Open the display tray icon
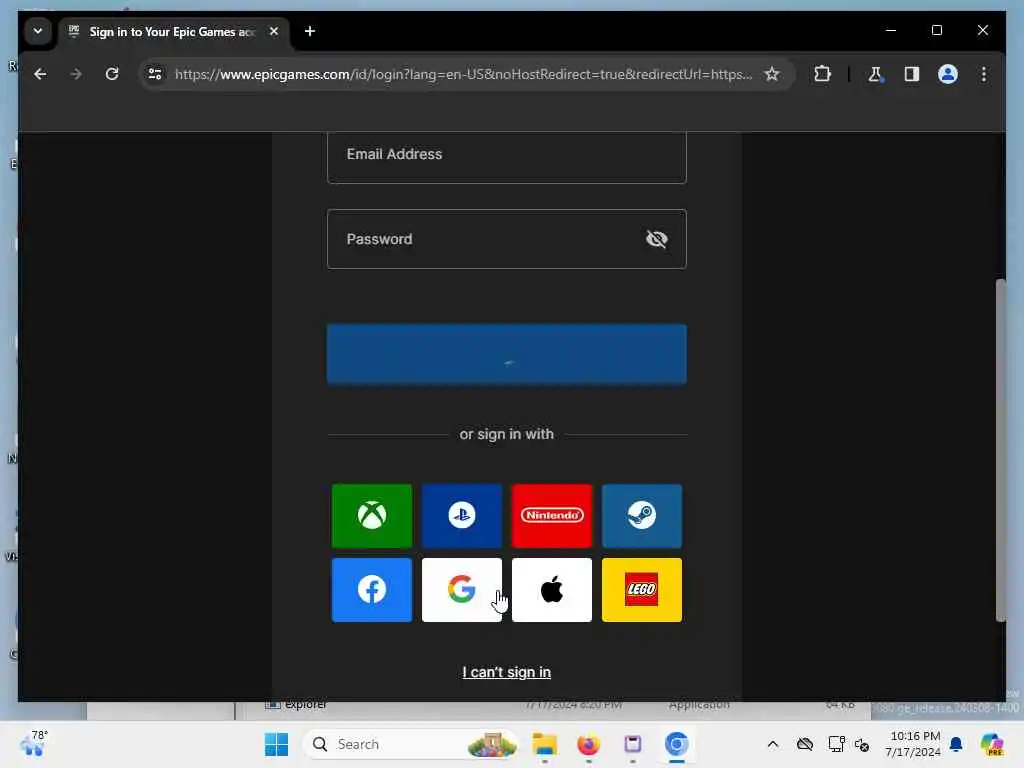Viewport: 1024px width, 768px height. (836, 744)
